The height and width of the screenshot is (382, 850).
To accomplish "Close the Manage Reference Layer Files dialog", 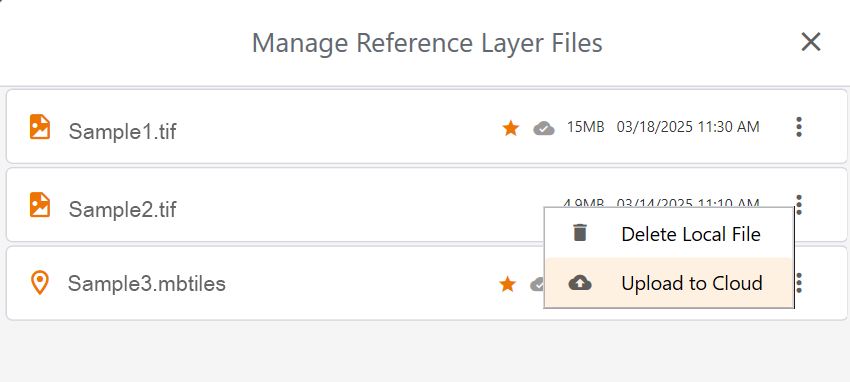I will coord(811,42).
